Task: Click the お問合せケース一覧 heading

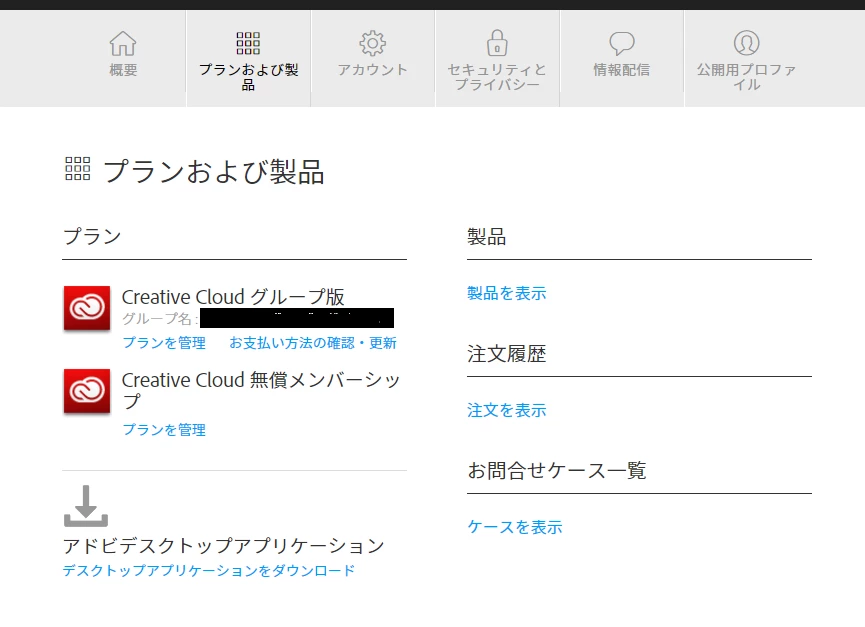Action: click(x=557, y=470)
